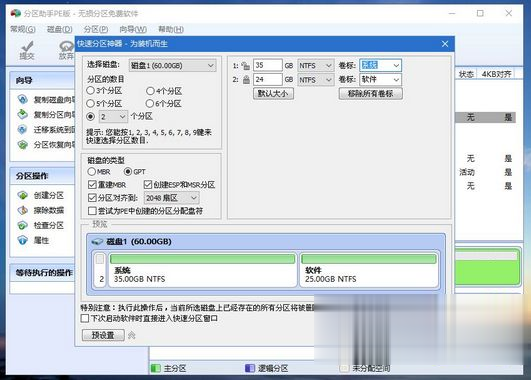This screenshot has width=531, height=380.
Task: Open 复制分区向导 (copy partition wizard) icon in sidebar
Action: pyautogui.click(x=23, y=114)
